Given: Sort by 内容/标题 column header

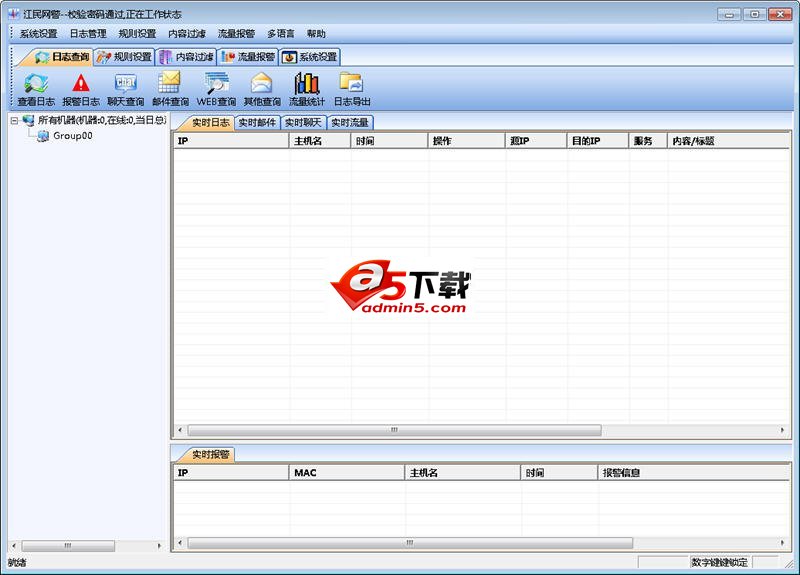Looking at the screenshot, I should coord(729,141).
